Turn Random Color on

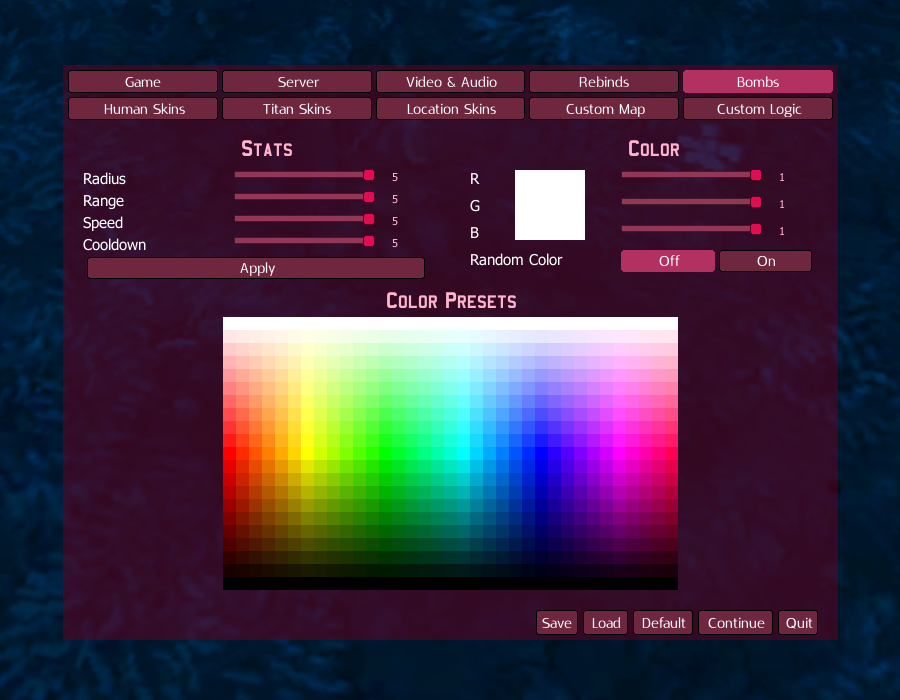765,260
